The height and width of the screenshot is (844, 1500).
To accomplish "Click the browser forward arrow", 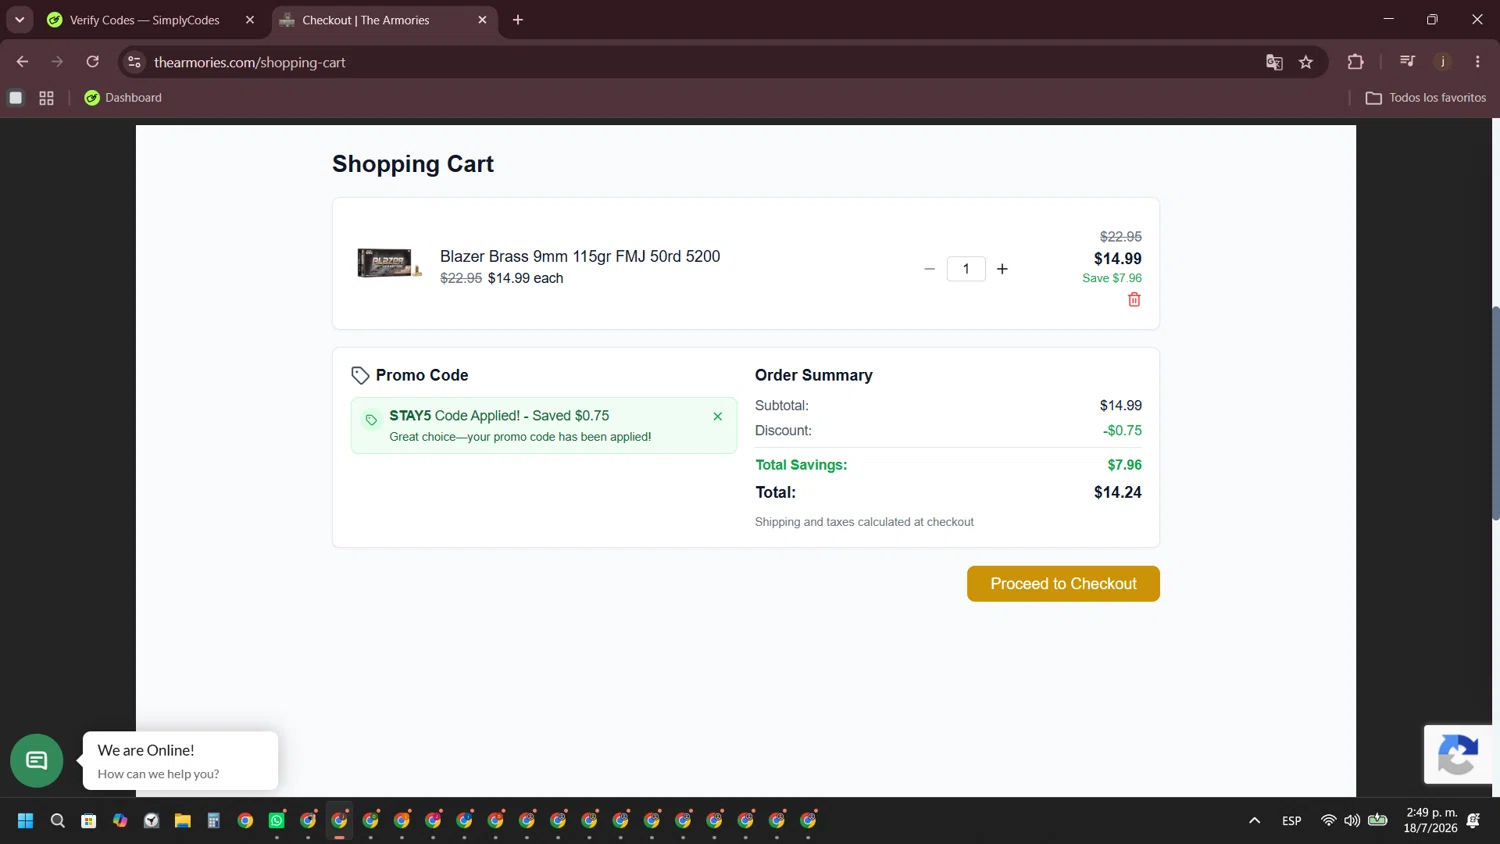I will (x=57, y=62).
